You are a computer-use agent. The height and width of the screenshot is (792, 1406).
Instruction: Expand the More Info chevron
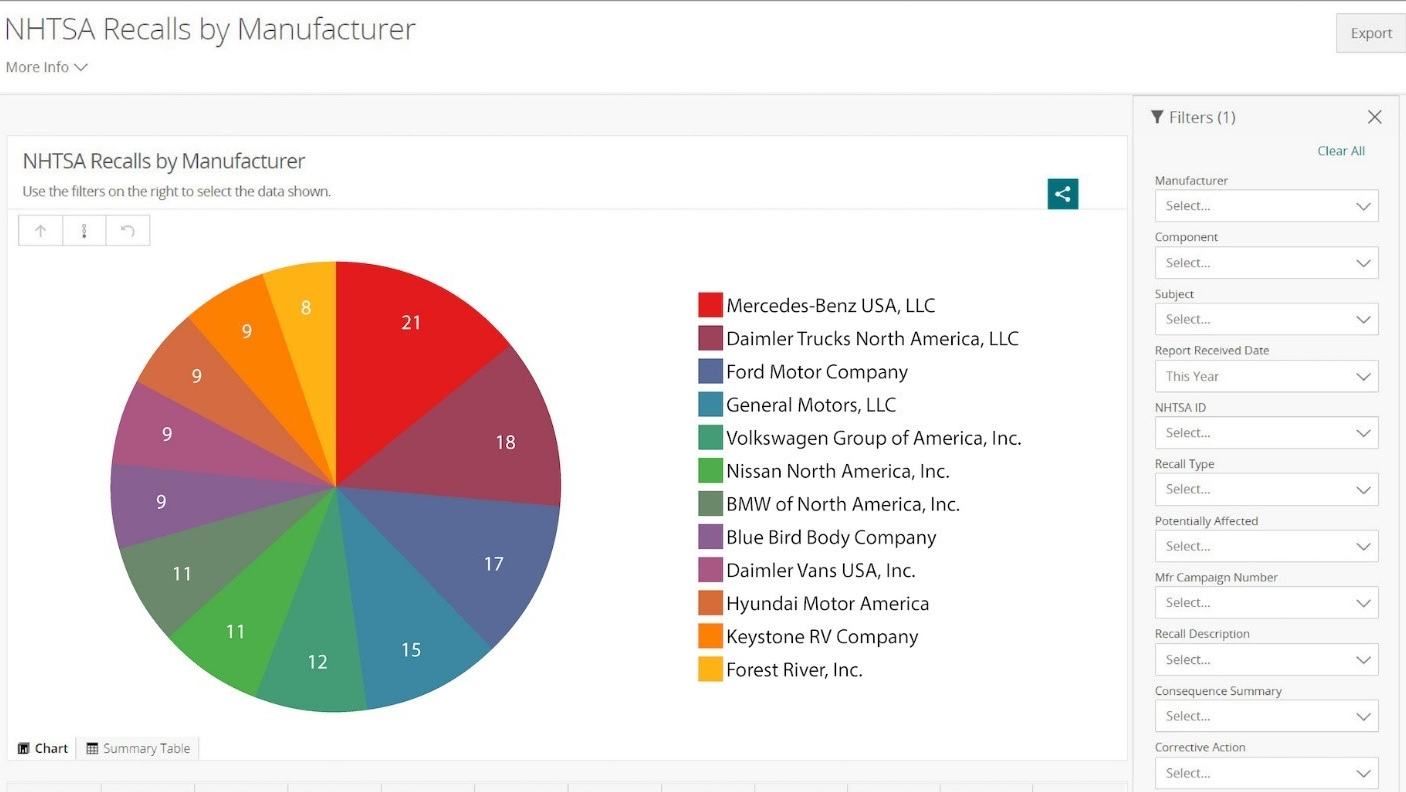coord(81,67)
